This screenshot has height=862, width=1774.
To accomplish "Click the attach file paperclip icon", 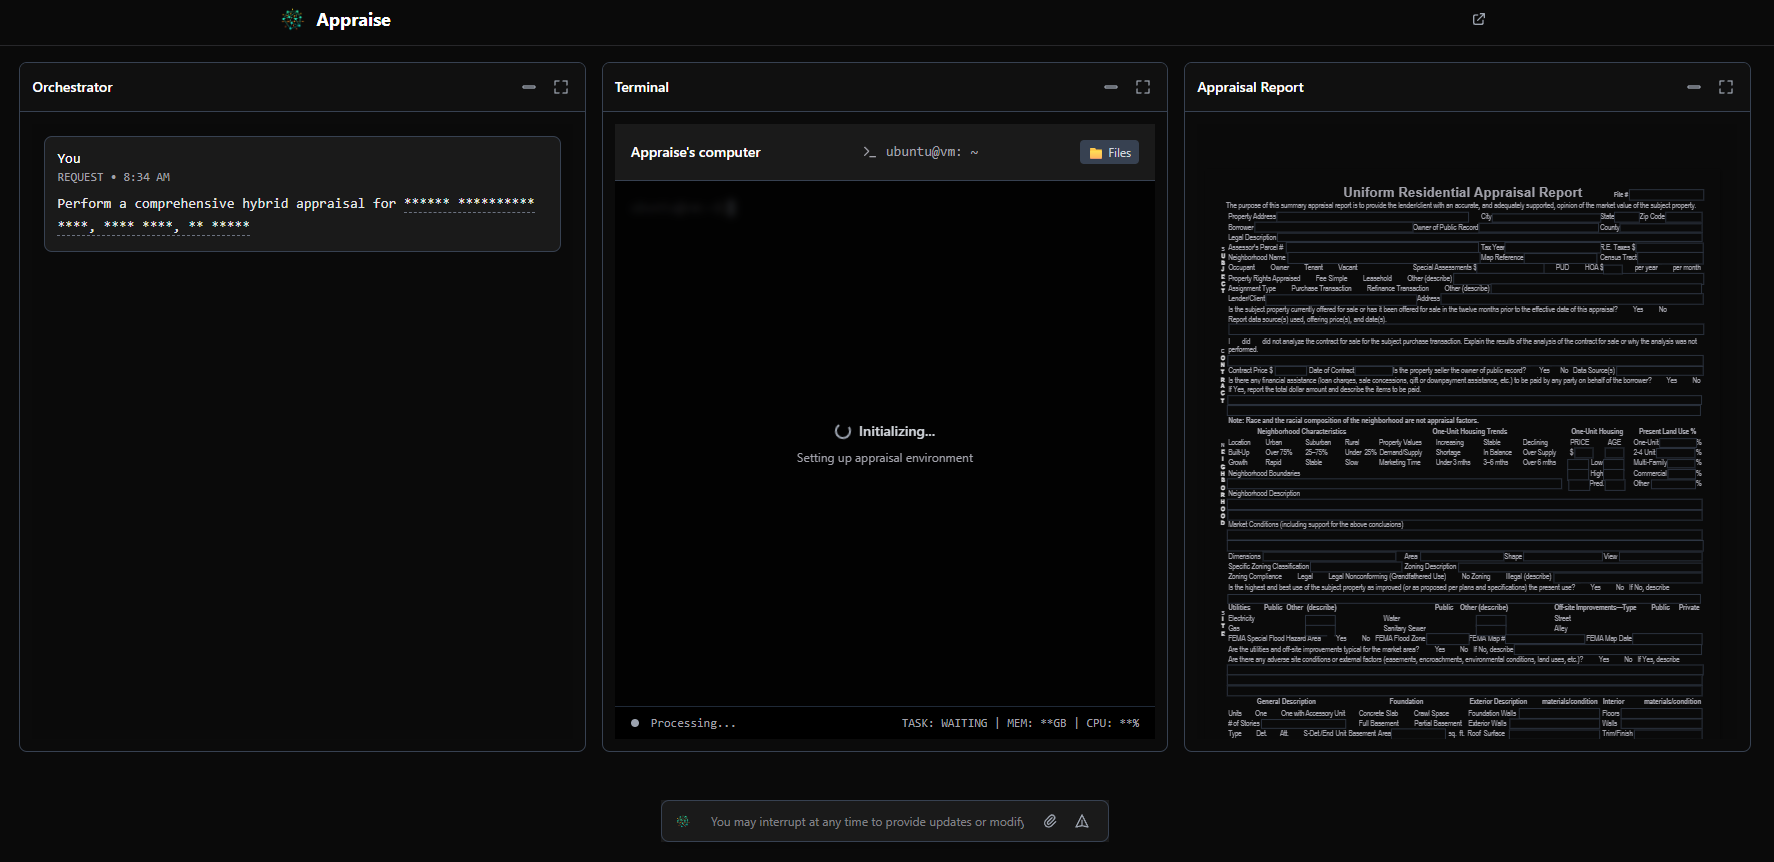I will click(x=1050, y=821).
